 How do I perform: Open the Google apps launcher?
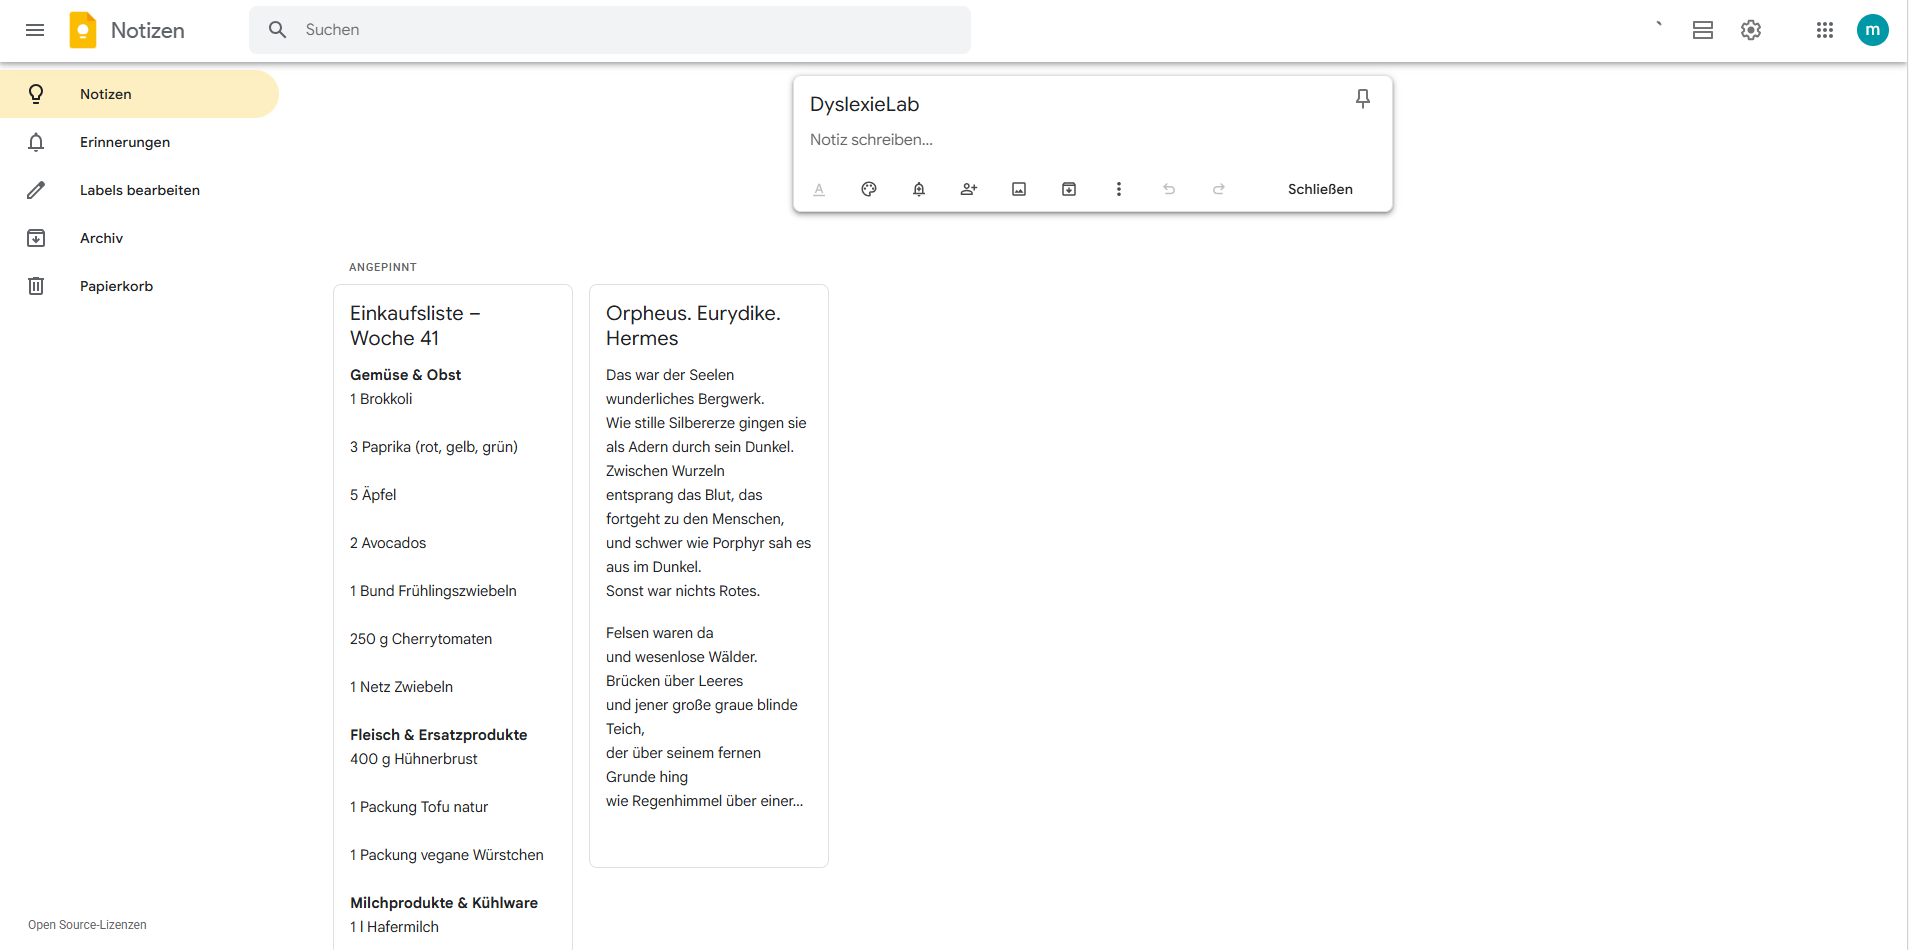1824,30
